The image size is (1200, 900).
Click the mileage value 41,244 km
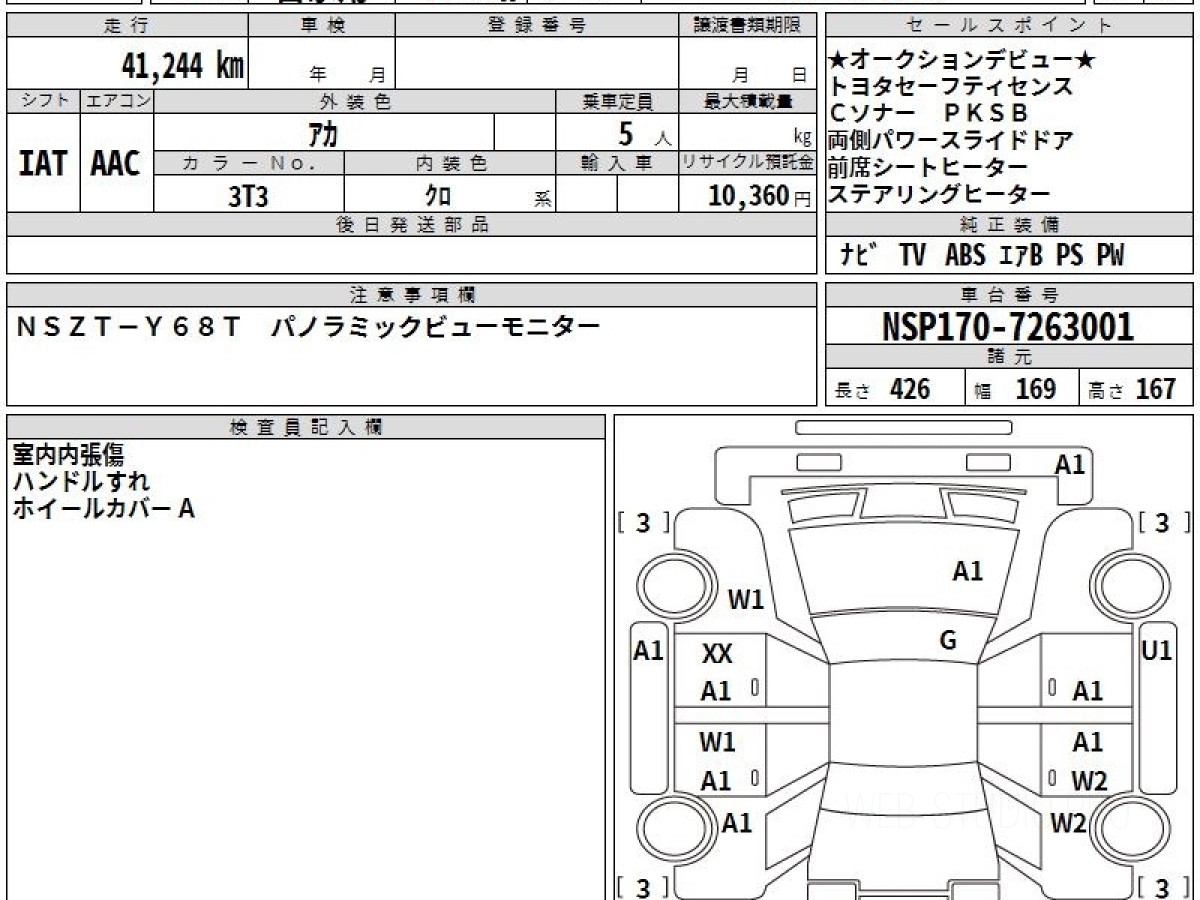coord(182,66)
